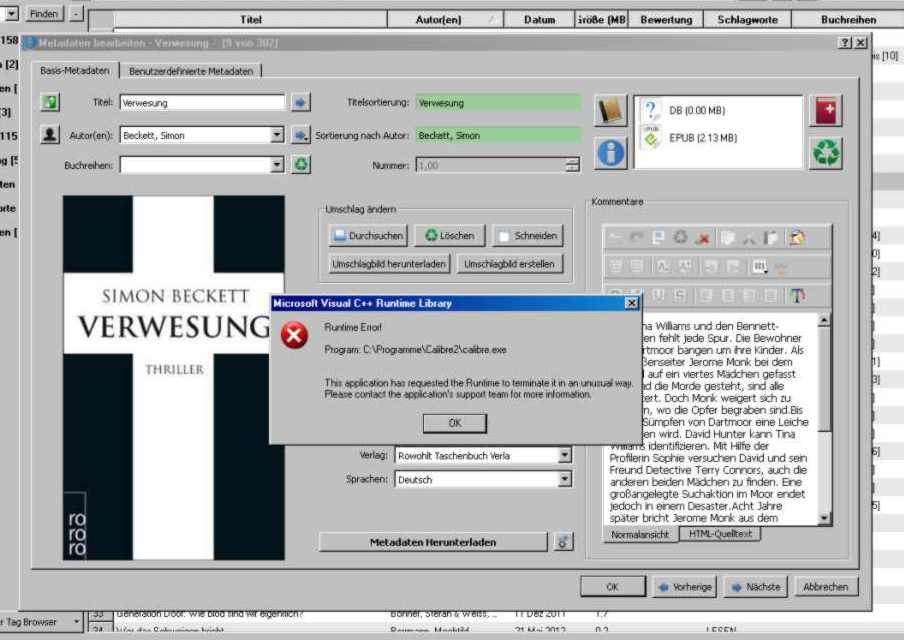Screen dimensions: 904x640
Task: Toggle ordered list in comments editor
Action: pos(615,266)
